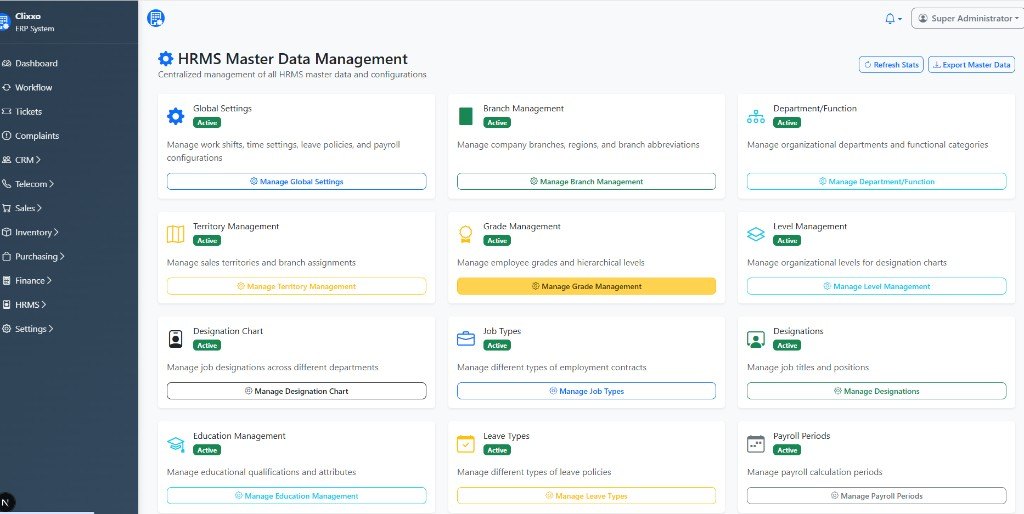Click the Active badge on Global Settings

207,123
